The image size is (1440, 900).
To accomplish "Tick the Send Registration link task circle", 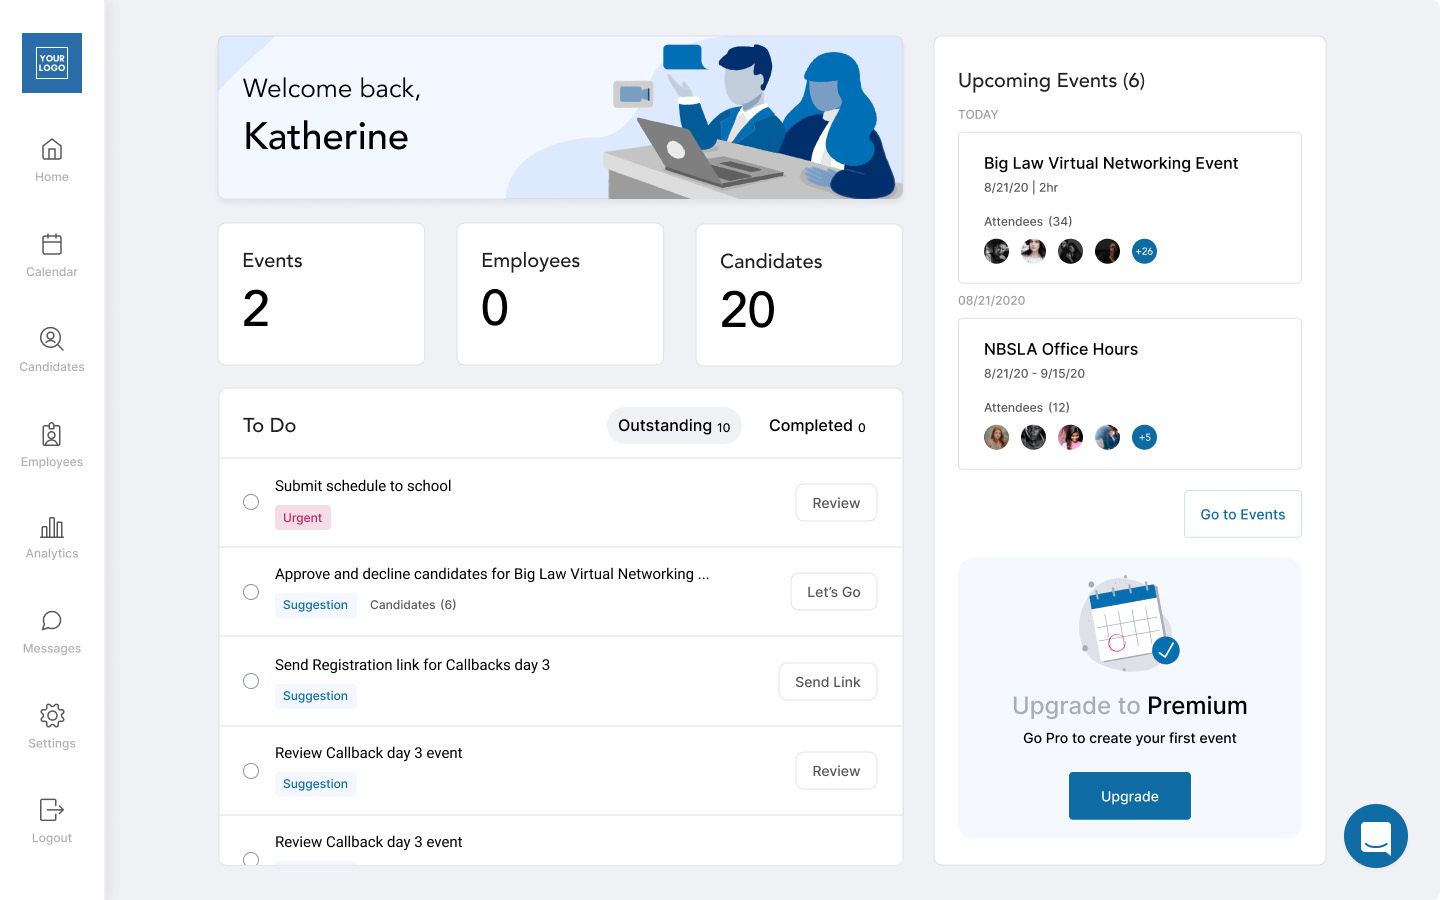I will click(x=251, y=681).
